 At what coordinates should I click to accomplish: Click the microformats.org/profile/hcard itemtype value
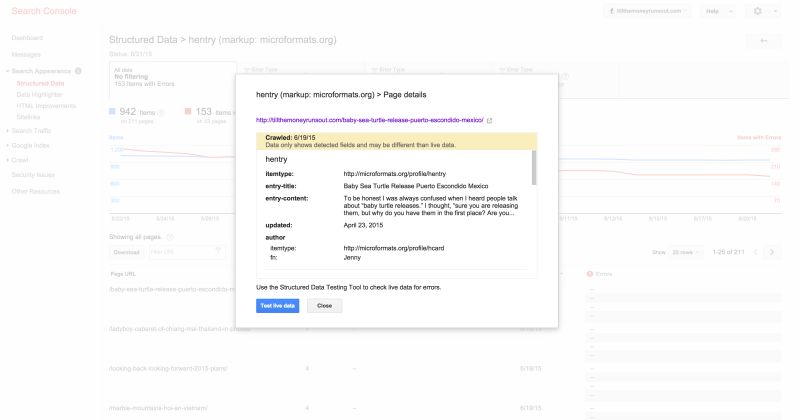[393, 249]
